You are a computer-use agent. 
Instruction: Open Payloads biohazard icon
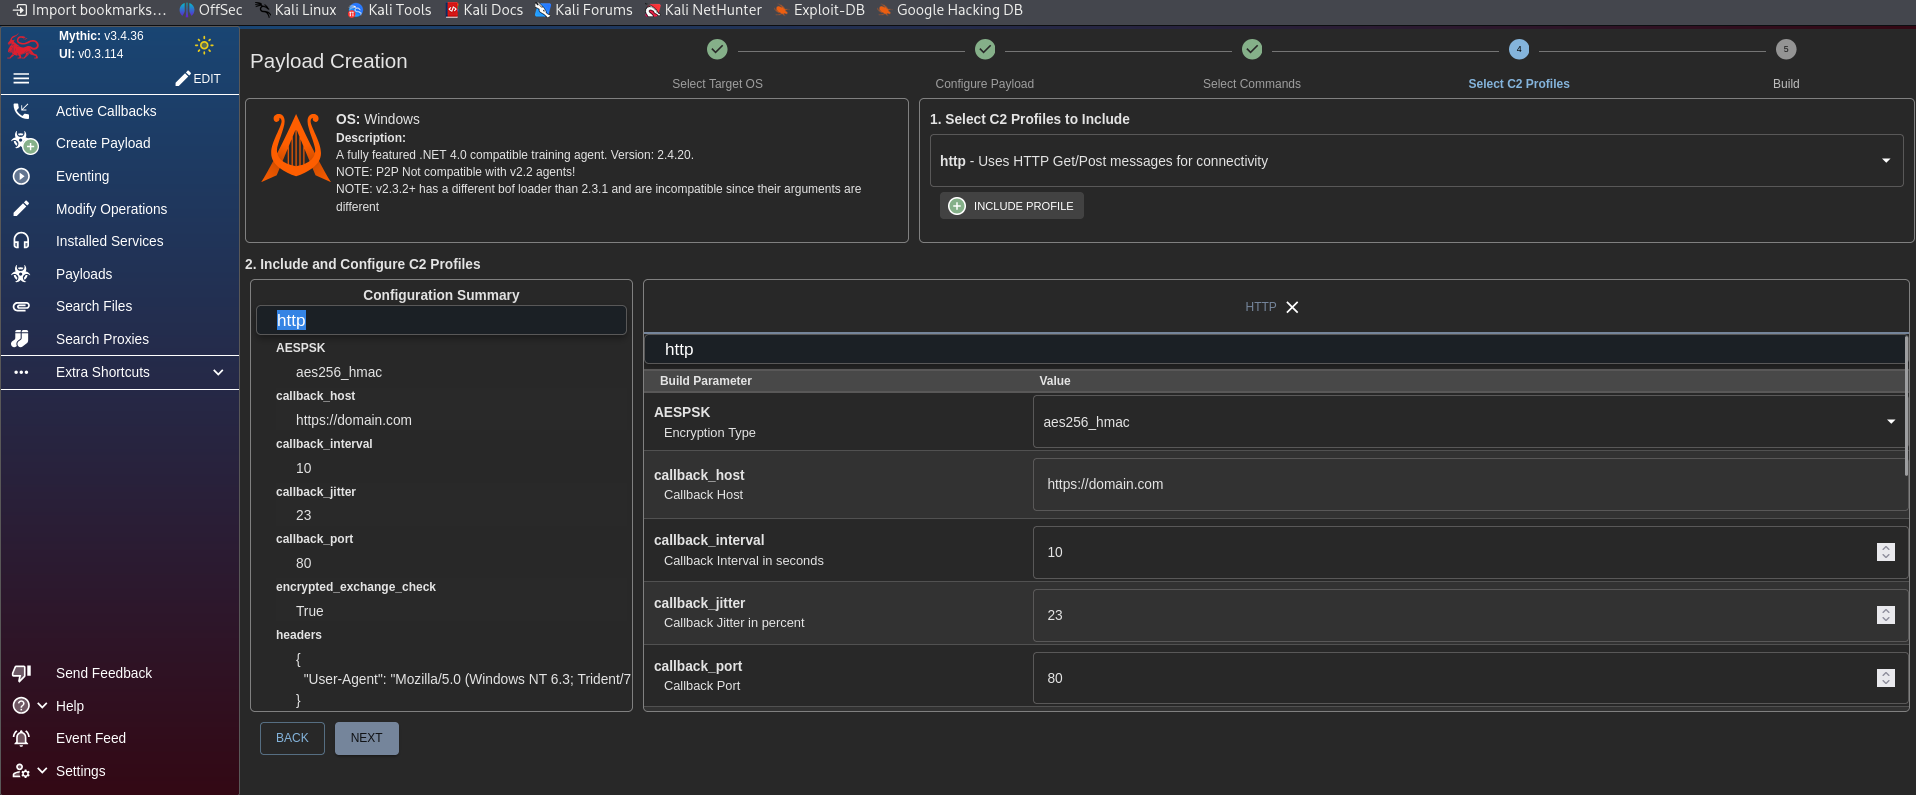coord(21,274)
